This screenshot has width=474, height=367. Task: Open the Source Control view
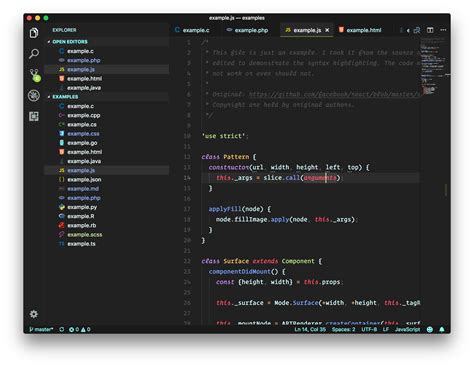[35, 75]
